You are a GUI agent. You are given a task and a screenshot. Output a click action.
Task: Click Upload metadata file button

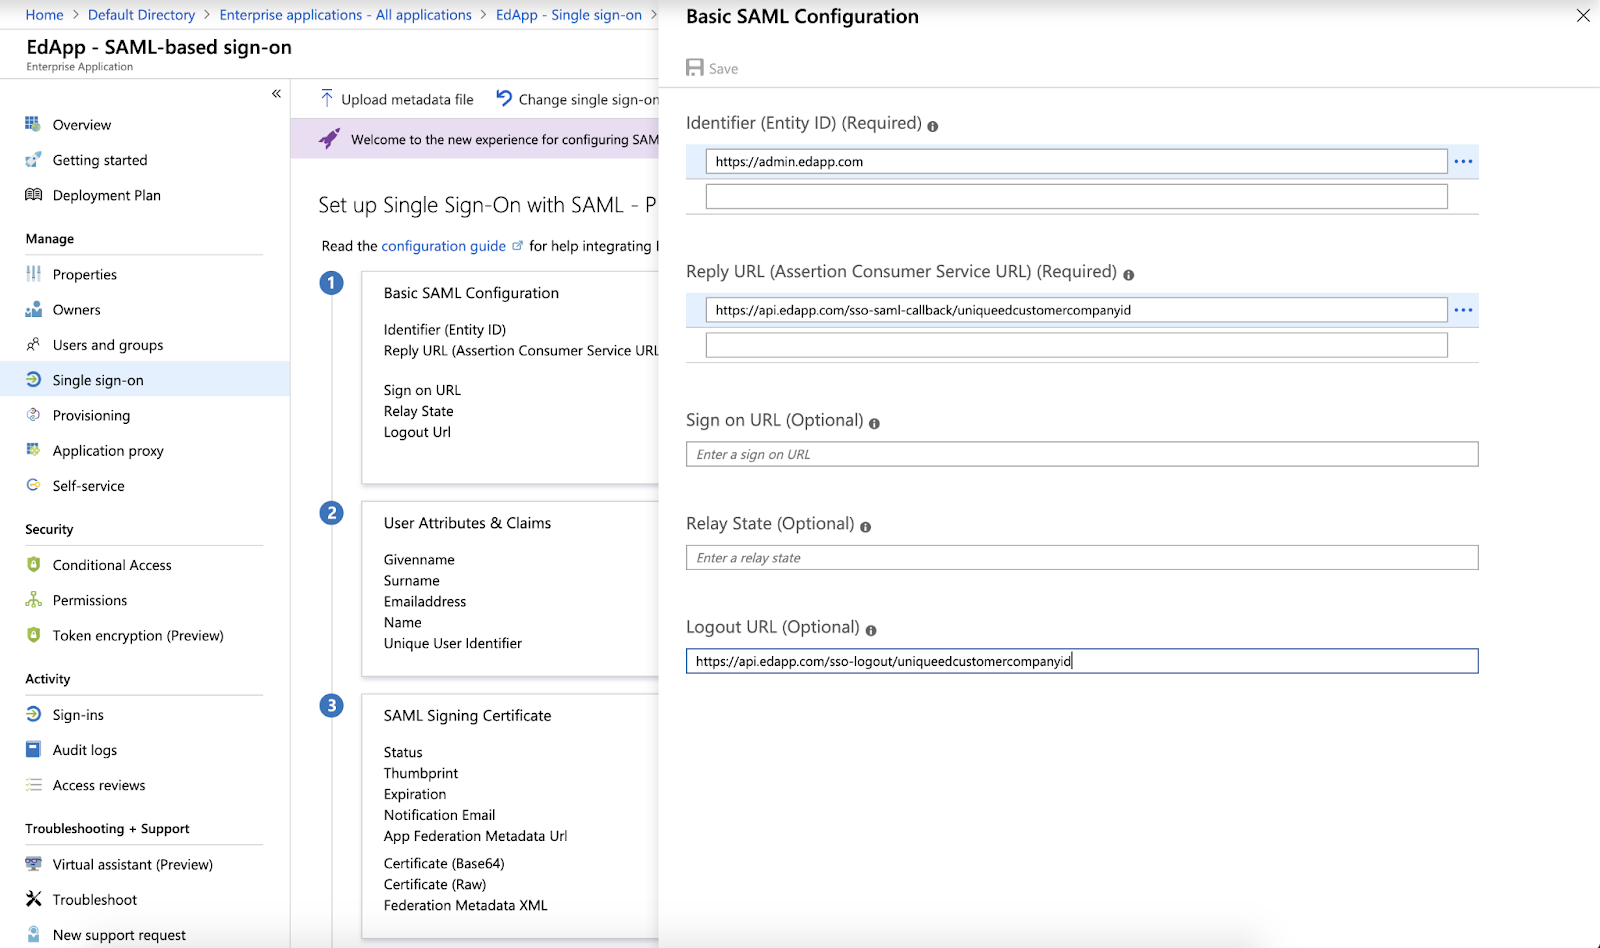tap(397, 99)
